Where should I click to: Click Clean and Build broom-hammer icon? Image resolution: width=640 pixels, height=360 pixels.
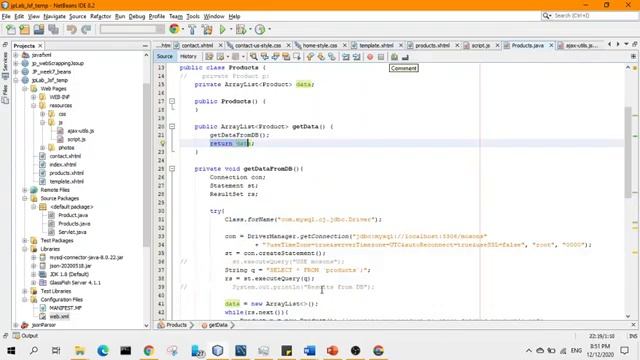point(207,29)
